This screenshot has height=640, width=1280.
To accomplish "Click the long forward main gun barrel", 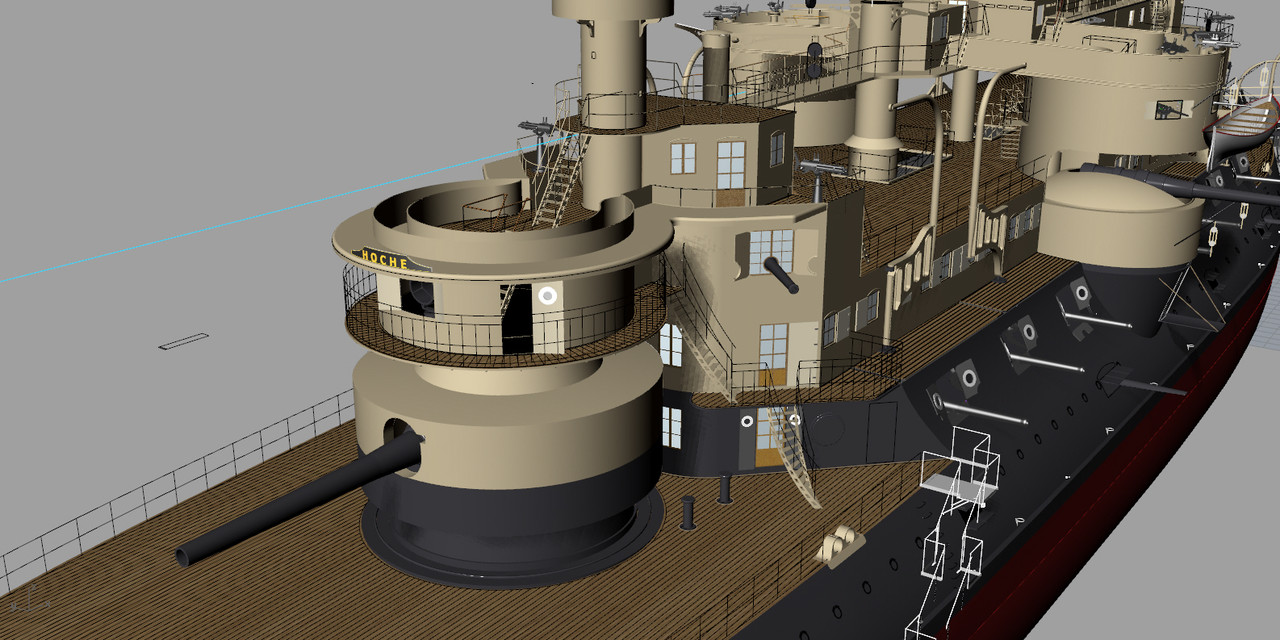I will click(x=300, y=501).
